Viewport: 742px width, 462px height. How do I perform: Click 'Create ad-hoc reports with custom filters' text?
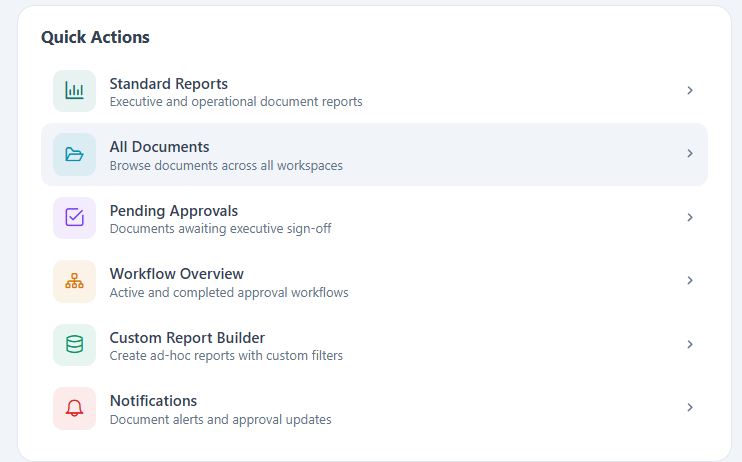(226, 355)
